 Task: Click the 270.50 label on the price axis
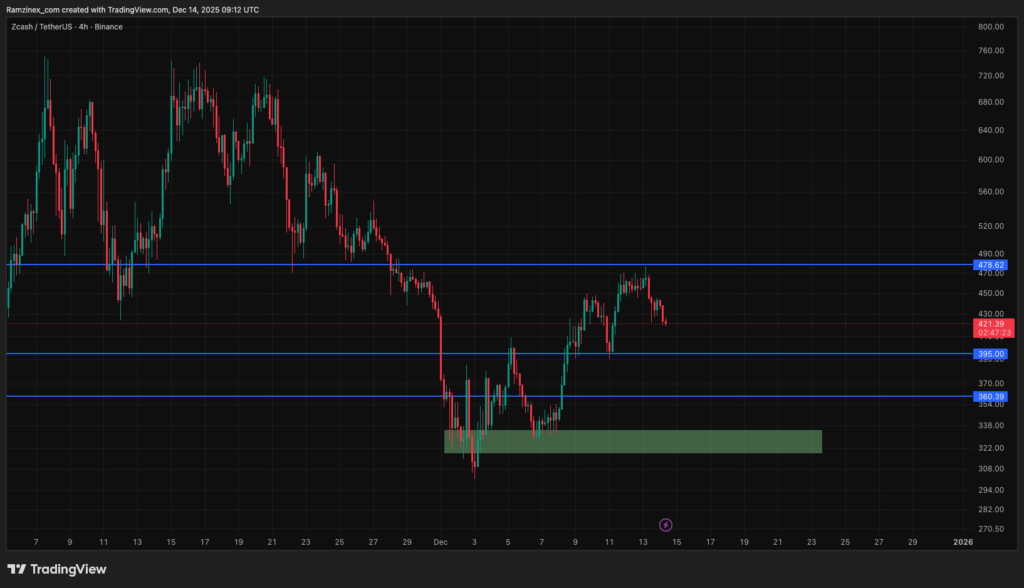tap(991, 529)
